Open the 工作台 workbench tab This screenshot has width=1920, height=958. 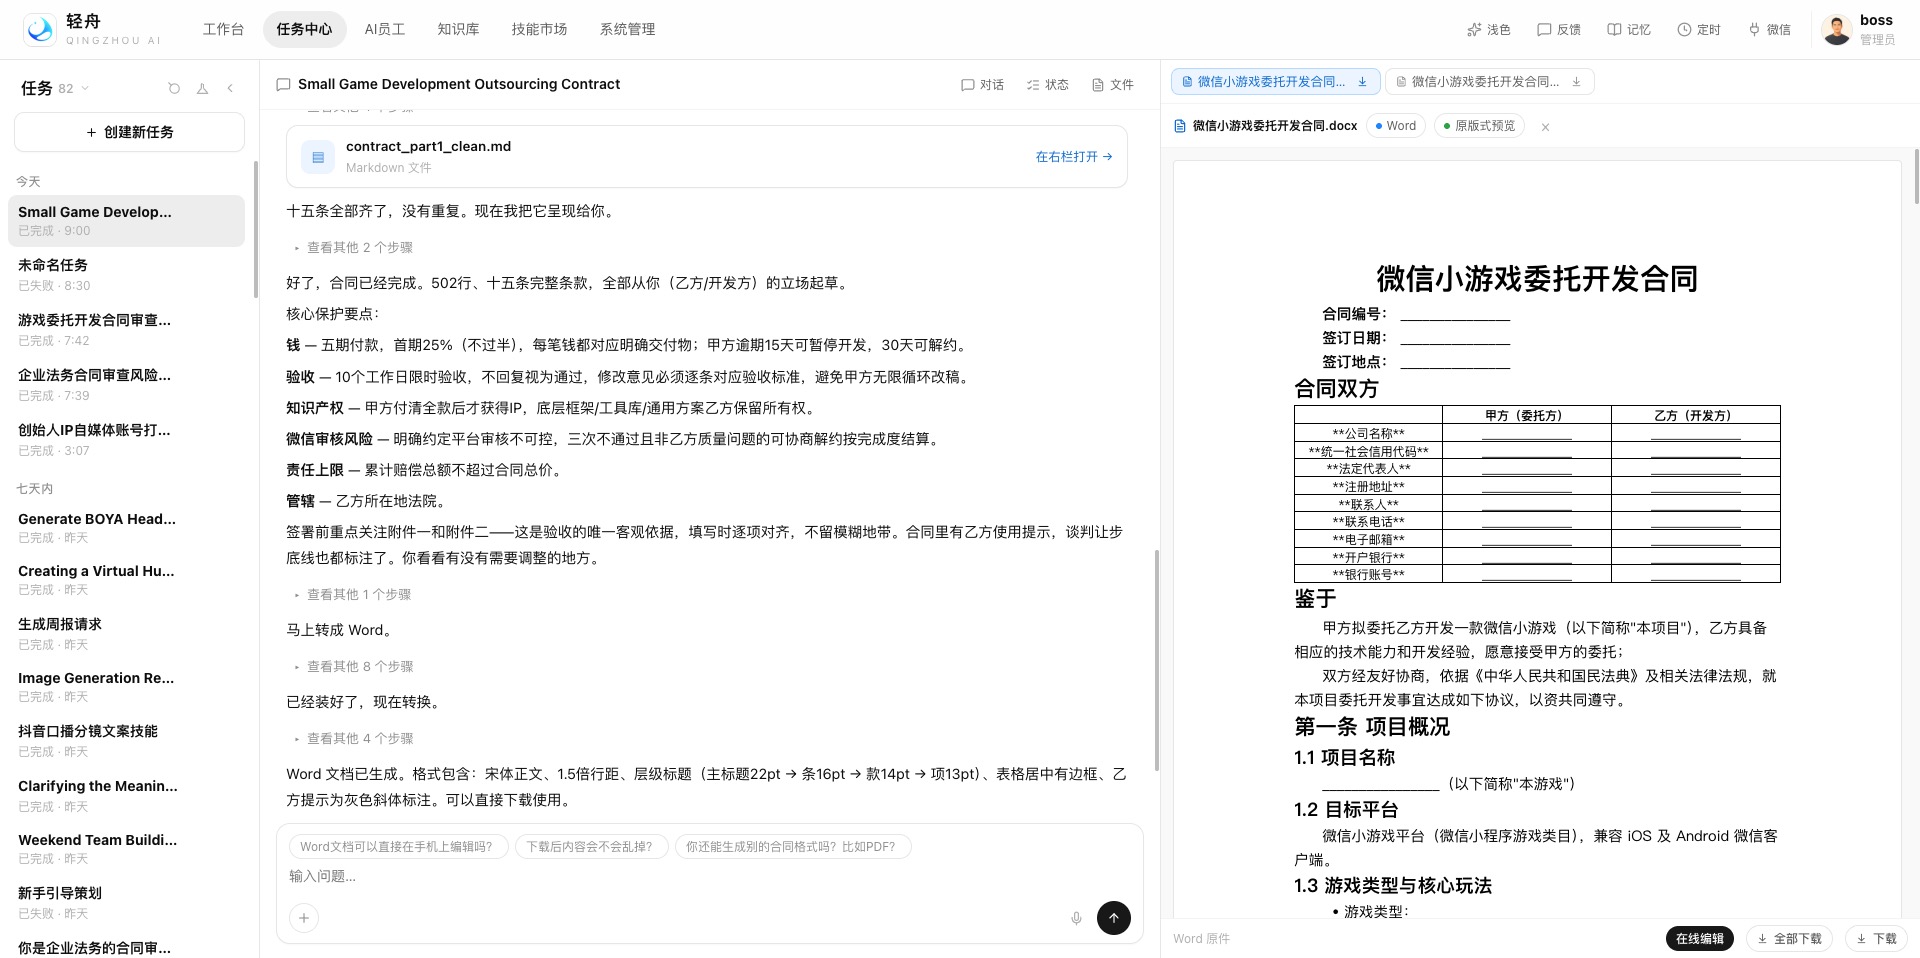pyautogui.click(x=223, y=29)
